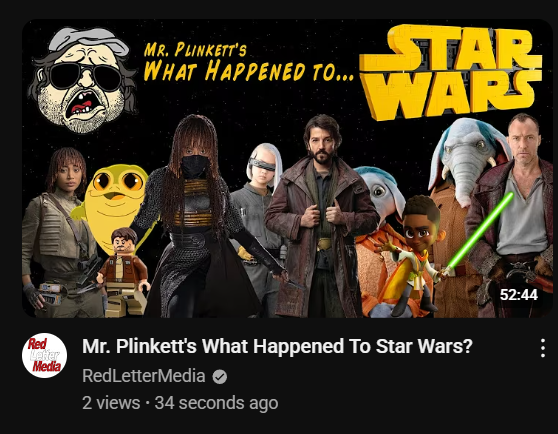Open the RedLetterMedia channel name link

pyautogui.click(x=144, y=376)
